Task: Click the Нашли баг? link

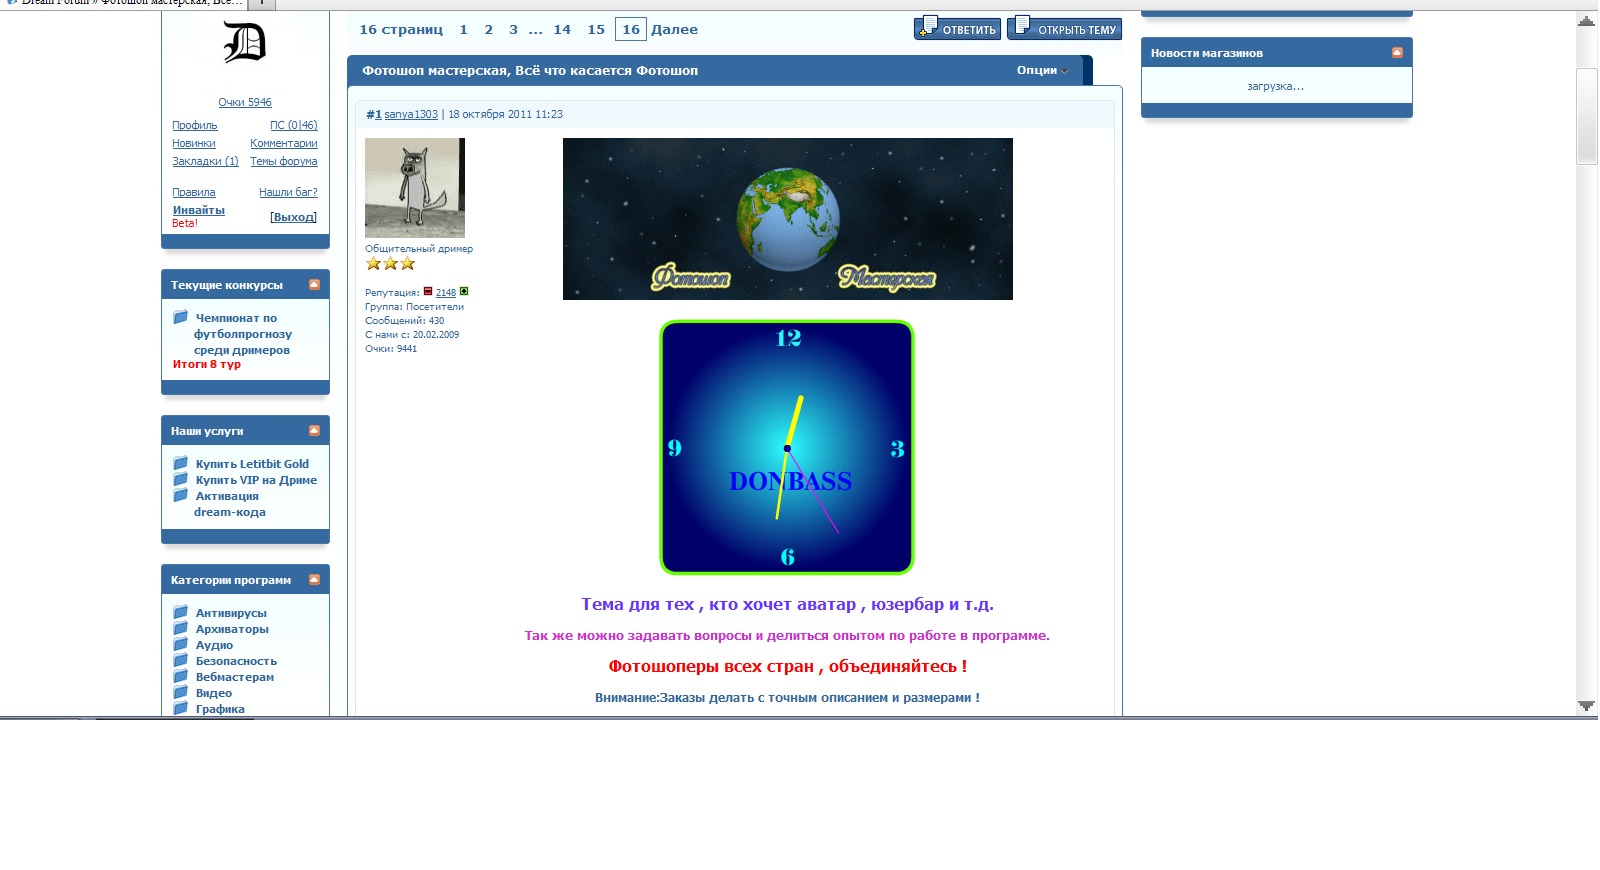Action: pos(288,192)
